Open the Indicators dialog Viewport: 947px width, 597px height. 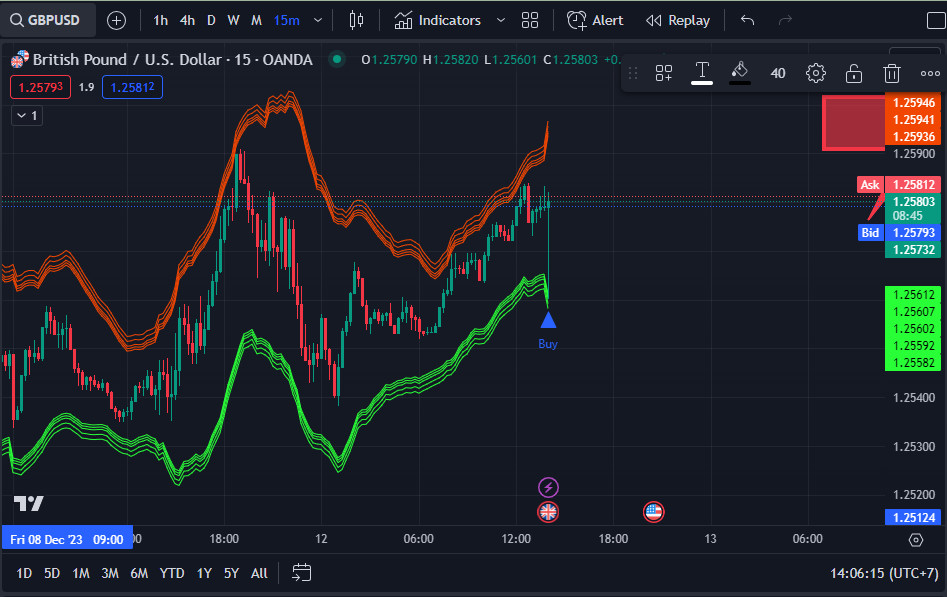coord(437,20)
